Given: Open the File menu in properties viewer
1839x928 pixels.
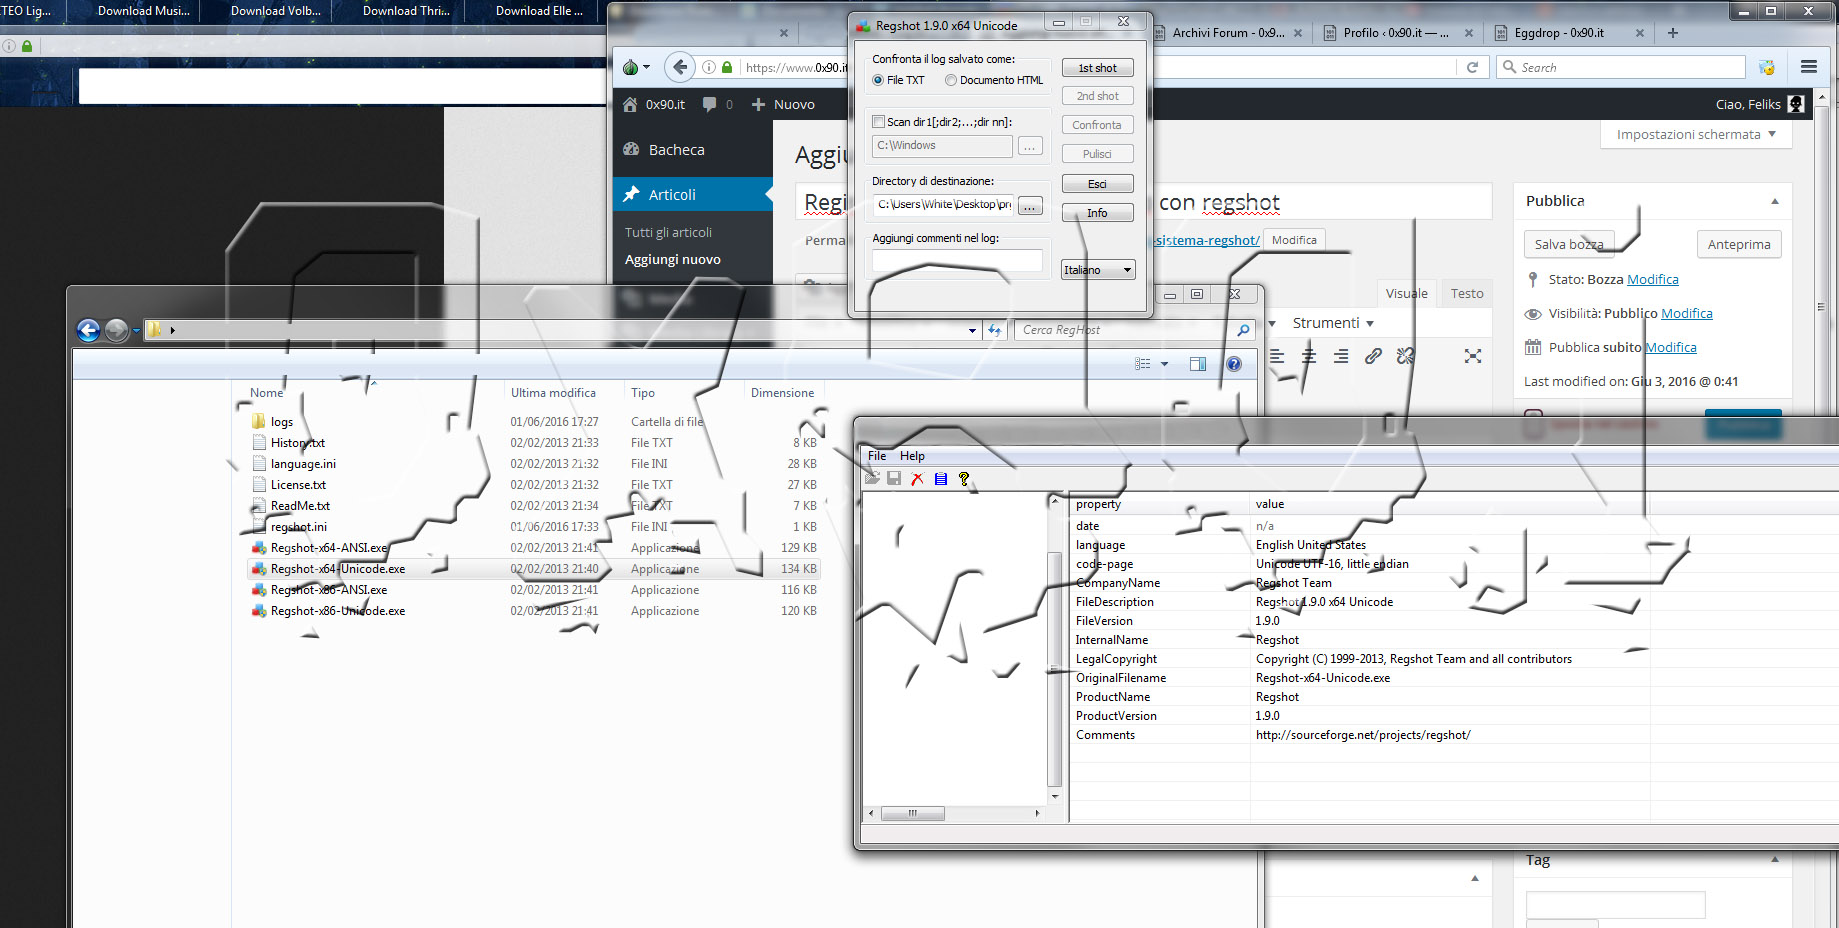Looking at the screenshot, I should pyautogui.click(x=877, y=455).
